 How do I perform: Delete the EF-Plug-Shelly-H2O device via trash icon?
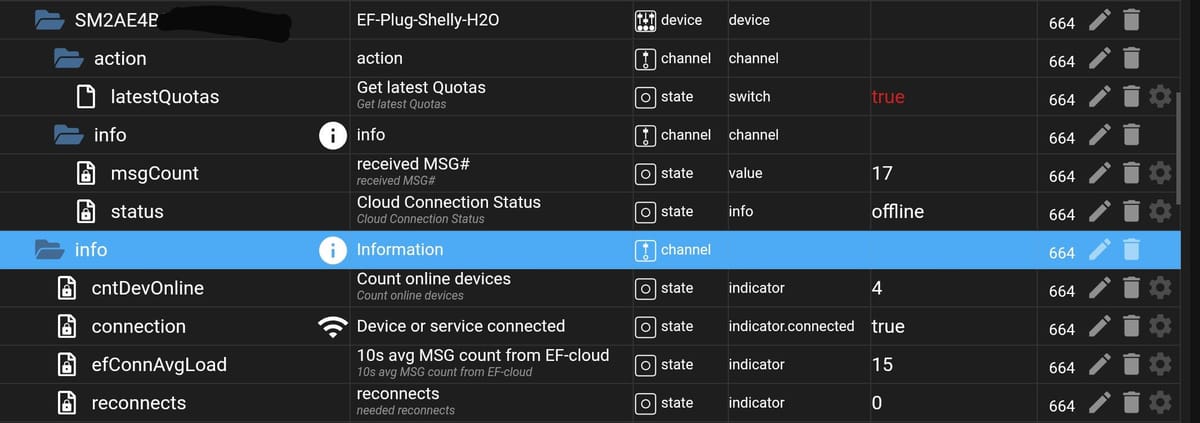(x=1130, y=20)
